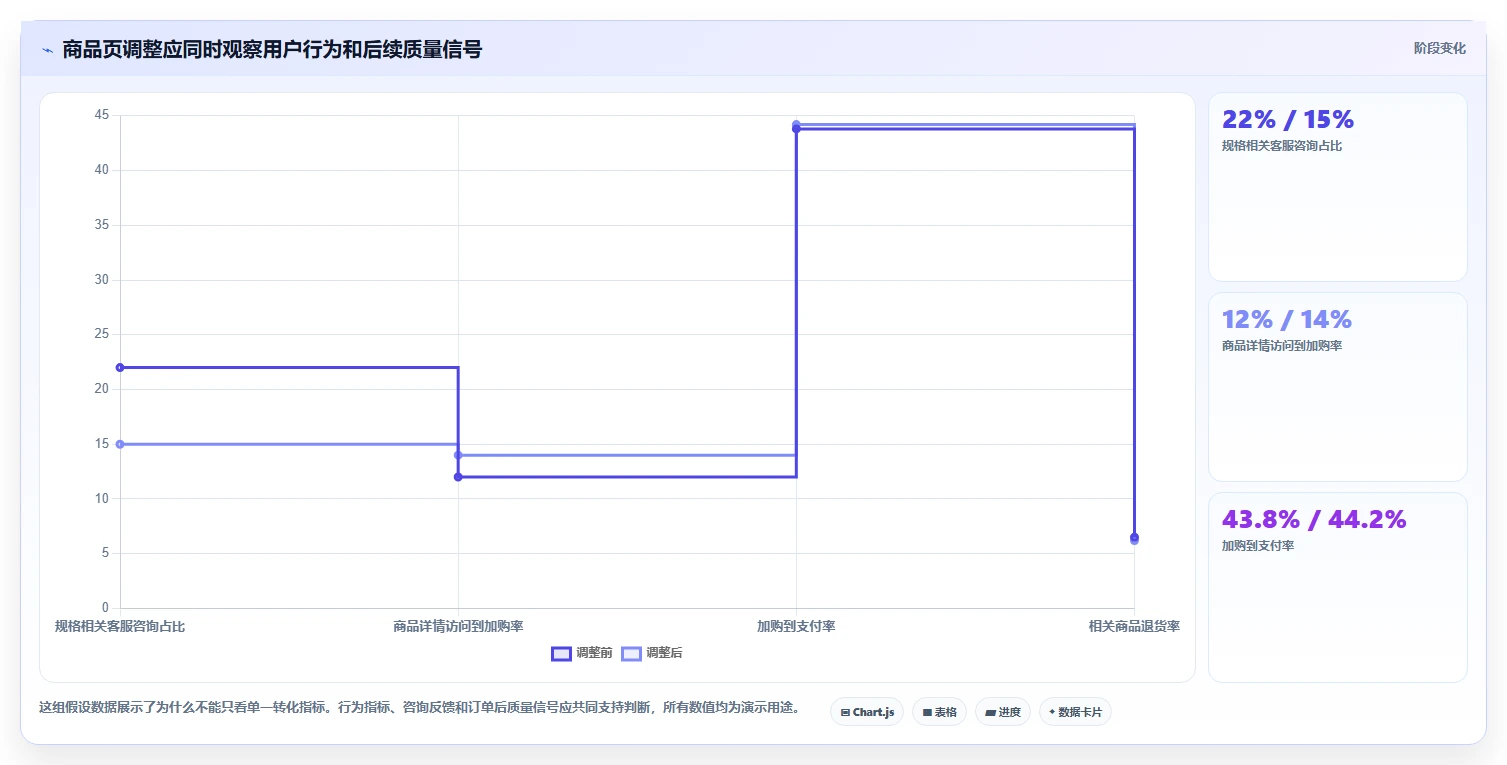Click the 商品详情访问到加购率 x-axis label
Image resolution: width=1507 pixels, height=765 pixels.
(x=458, y=627)
